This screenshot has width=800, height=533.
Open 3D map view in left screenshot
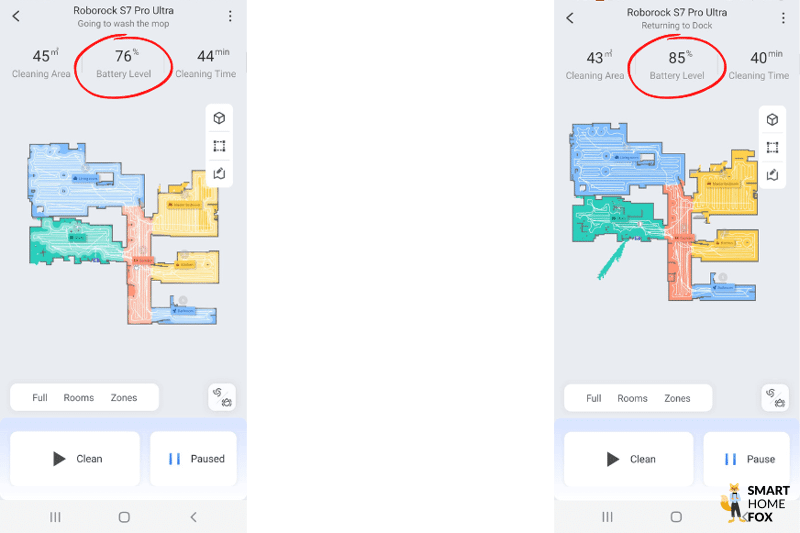219,118
